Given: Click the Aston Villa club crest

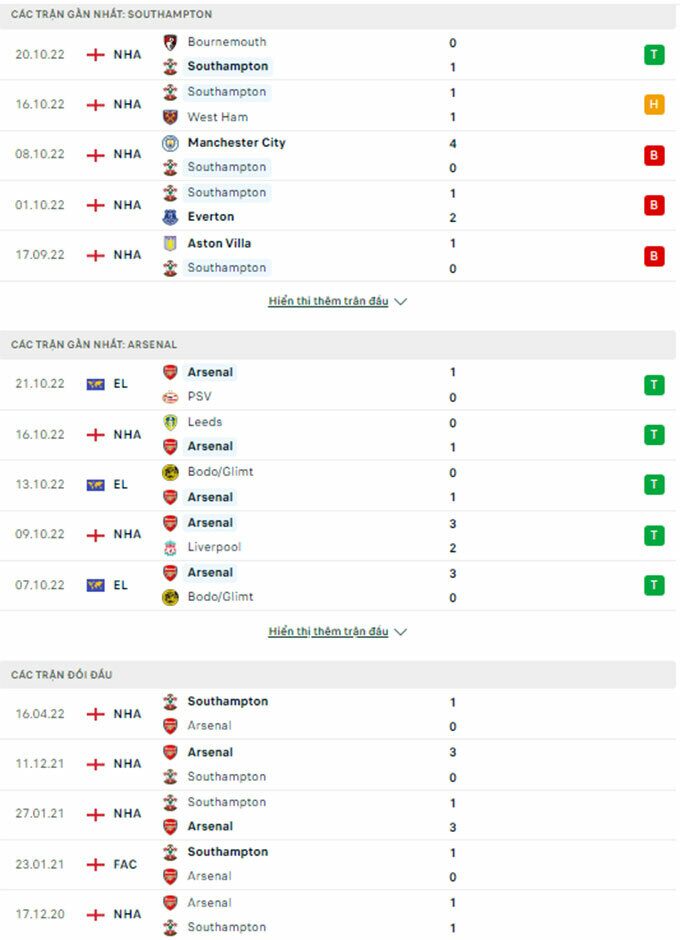Looking at the screenshot, I should pyautogui.click(x=170, y=243).
